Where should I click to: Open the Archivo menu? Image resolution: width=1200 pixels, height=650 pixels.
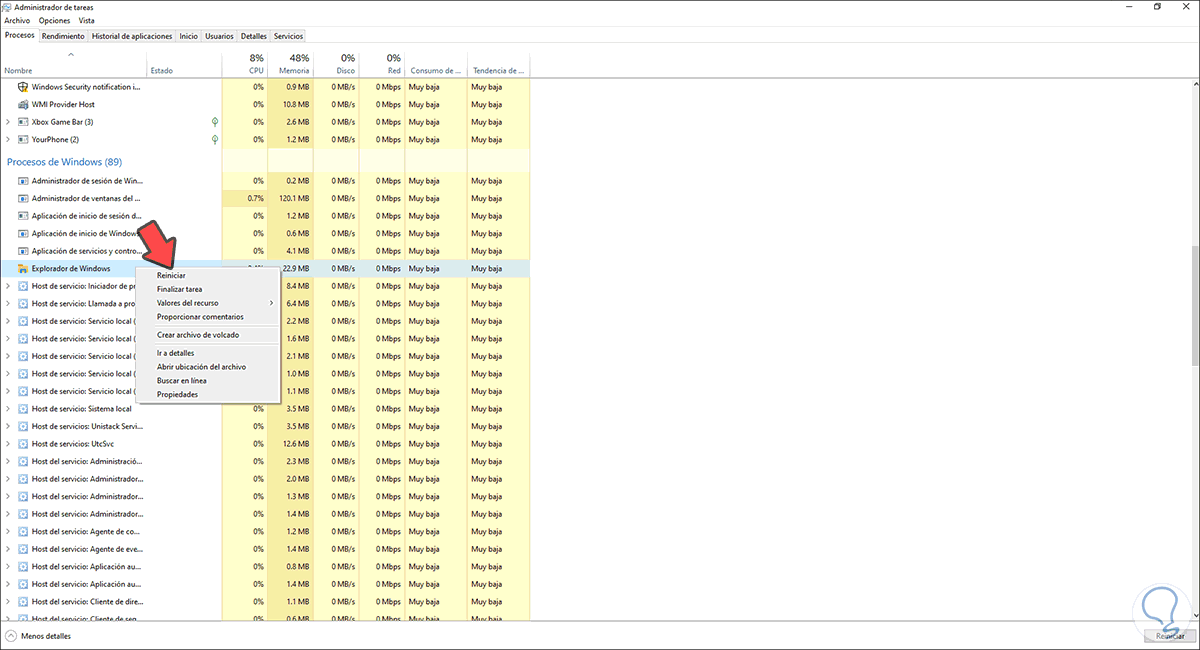click(17, 20)
